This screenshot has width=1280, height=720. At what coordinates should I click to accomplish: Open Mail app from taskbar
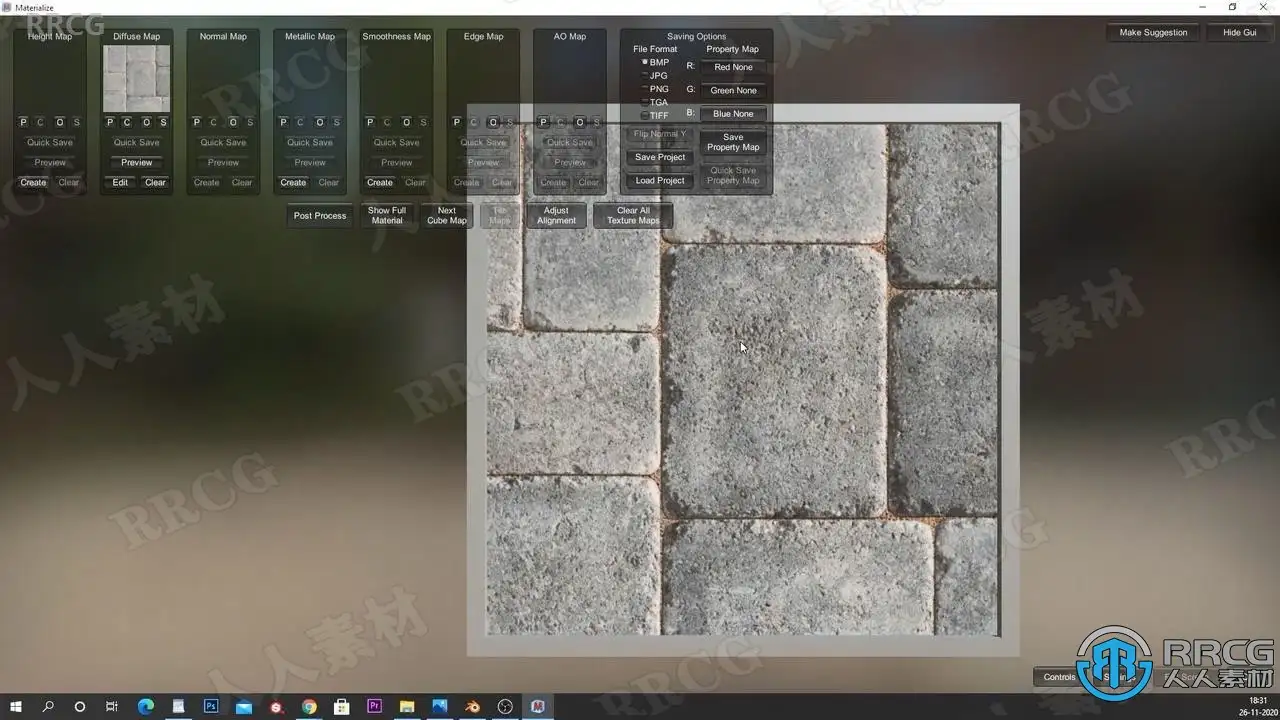pos(244,706)
